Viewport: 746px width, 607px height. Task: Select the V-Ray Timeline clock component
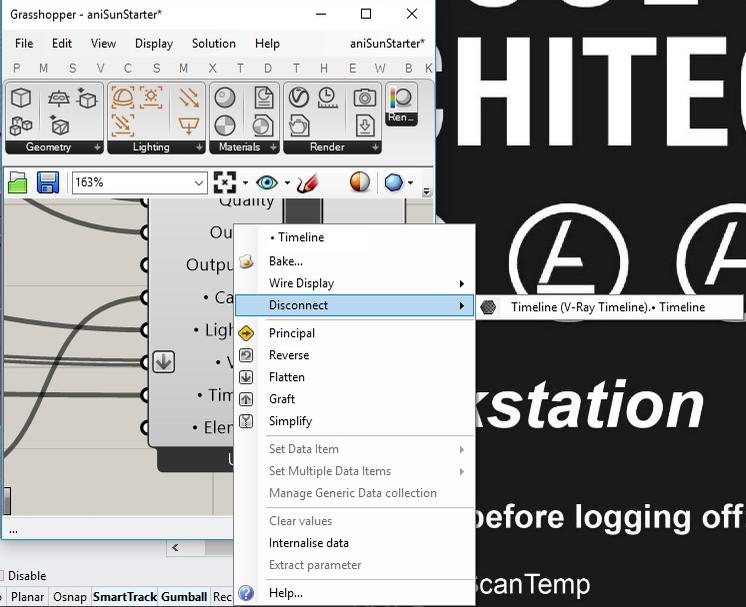327,98
